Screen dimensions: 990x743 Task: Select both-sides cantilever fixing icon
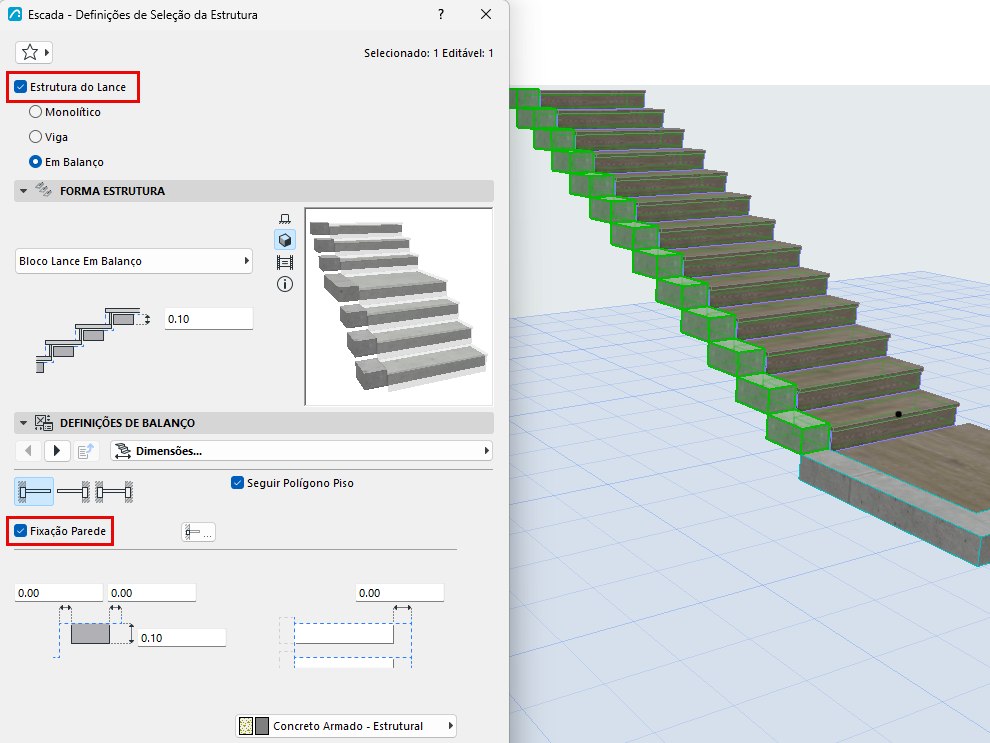point(114,491)
